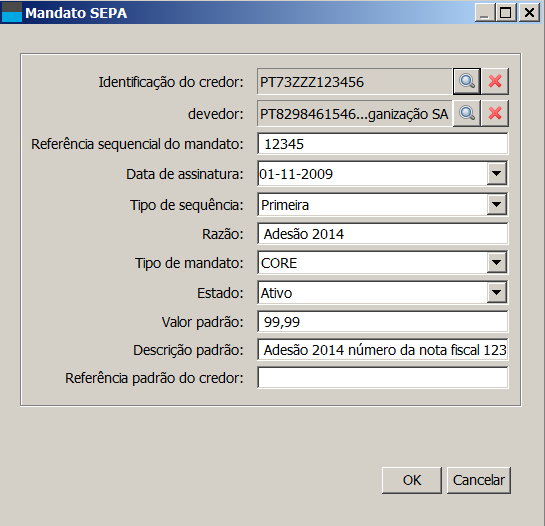Click the Mandato SEPA window icon
The height and width of the screenshot is (526, 545).
coord(12,13)
